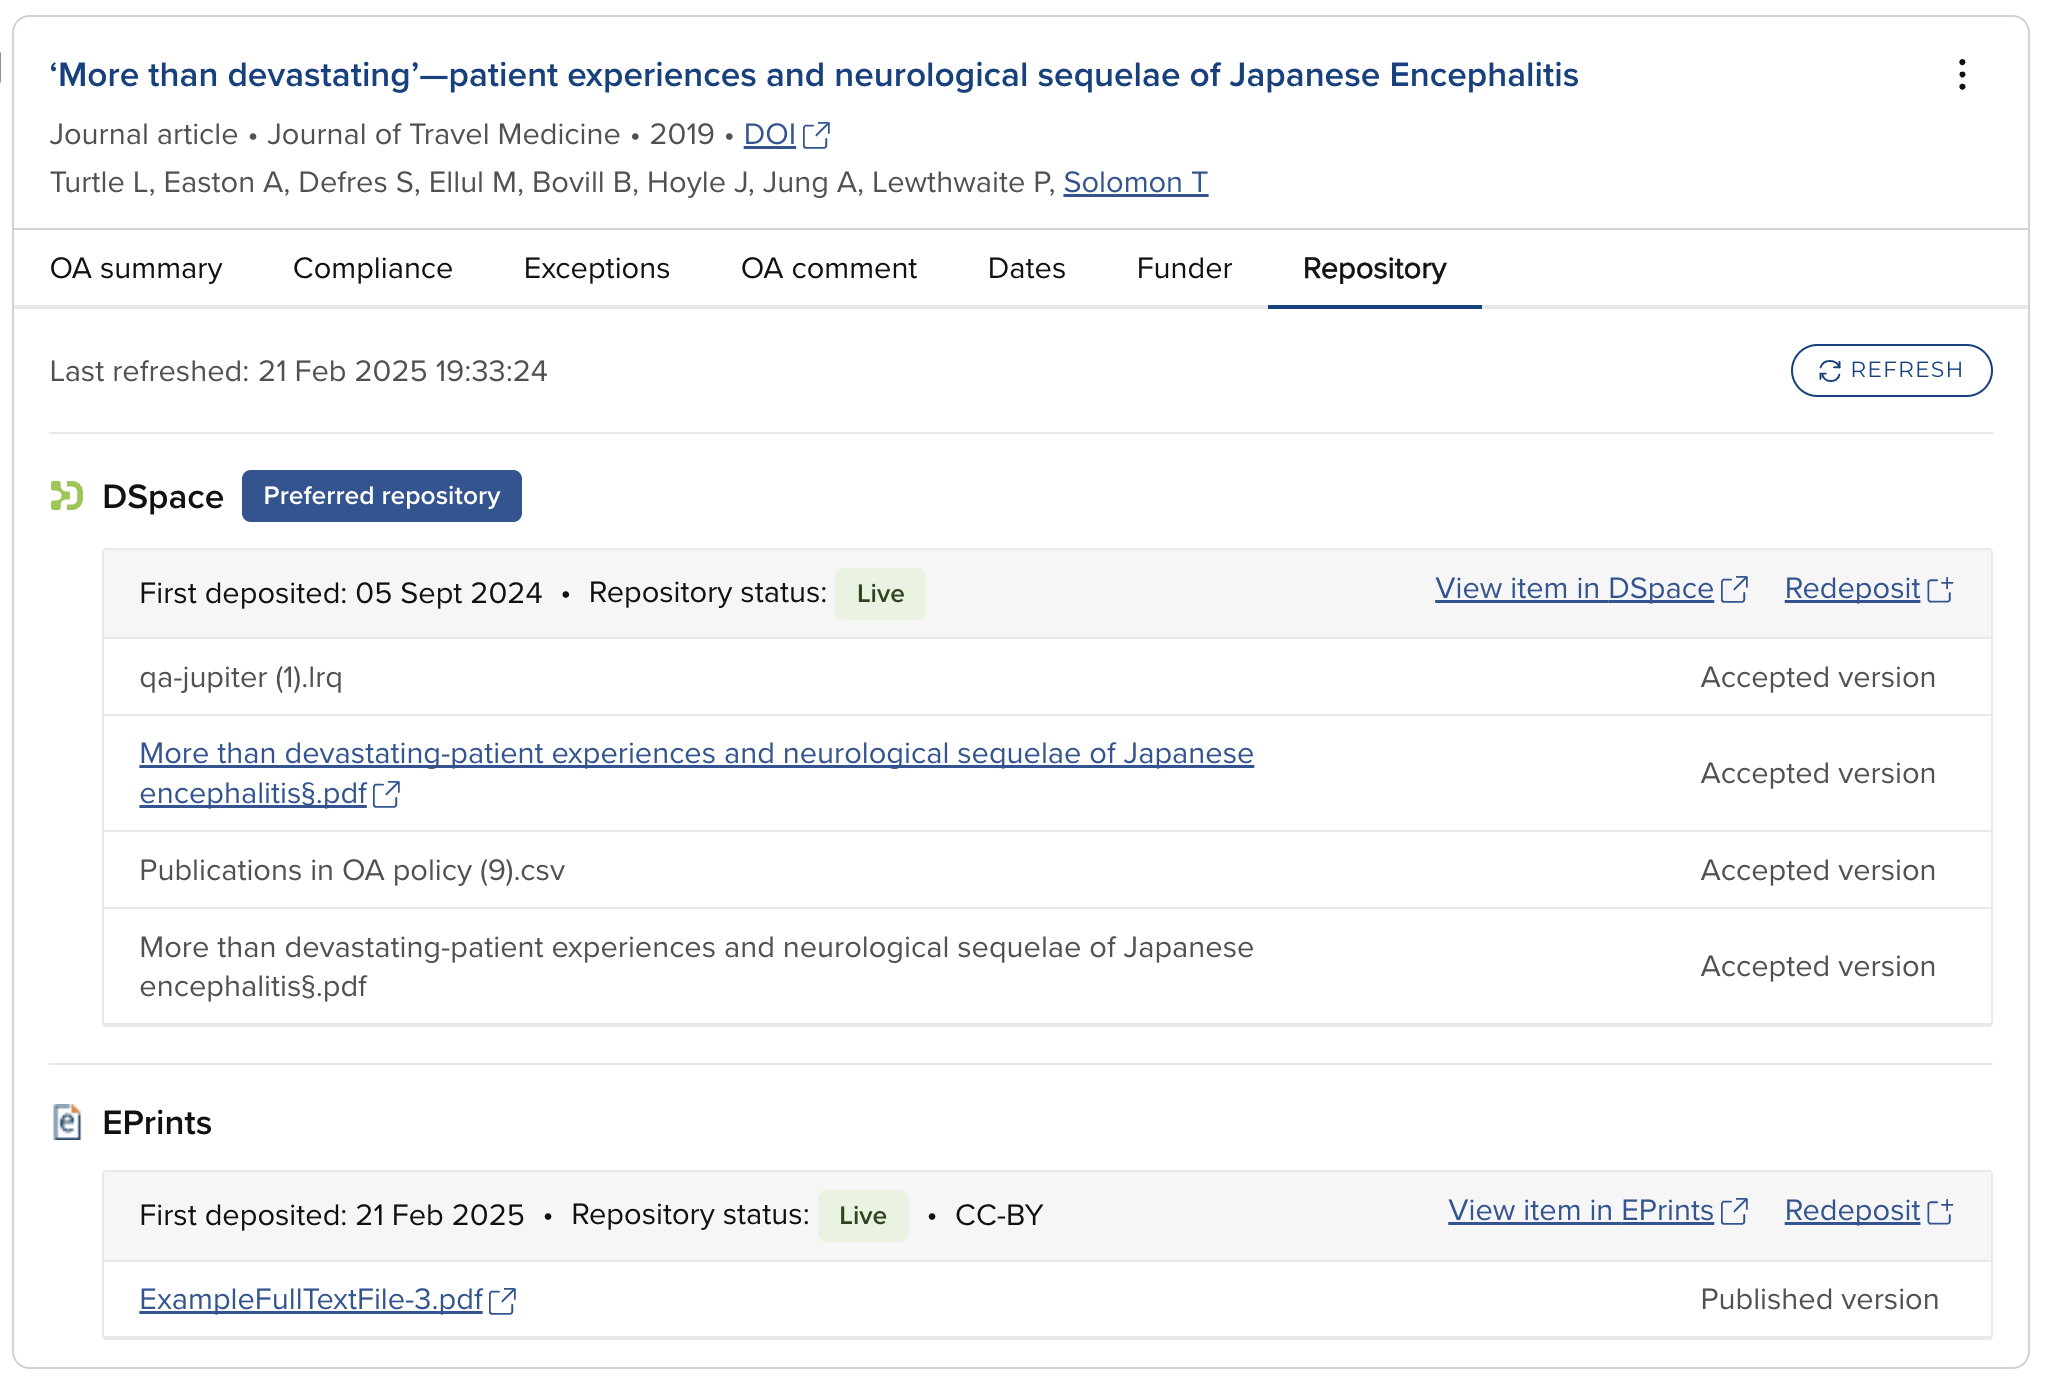The image size is (2052, 1388).
Task: Open the Compliance tab
Action: [x=372, y=269]
